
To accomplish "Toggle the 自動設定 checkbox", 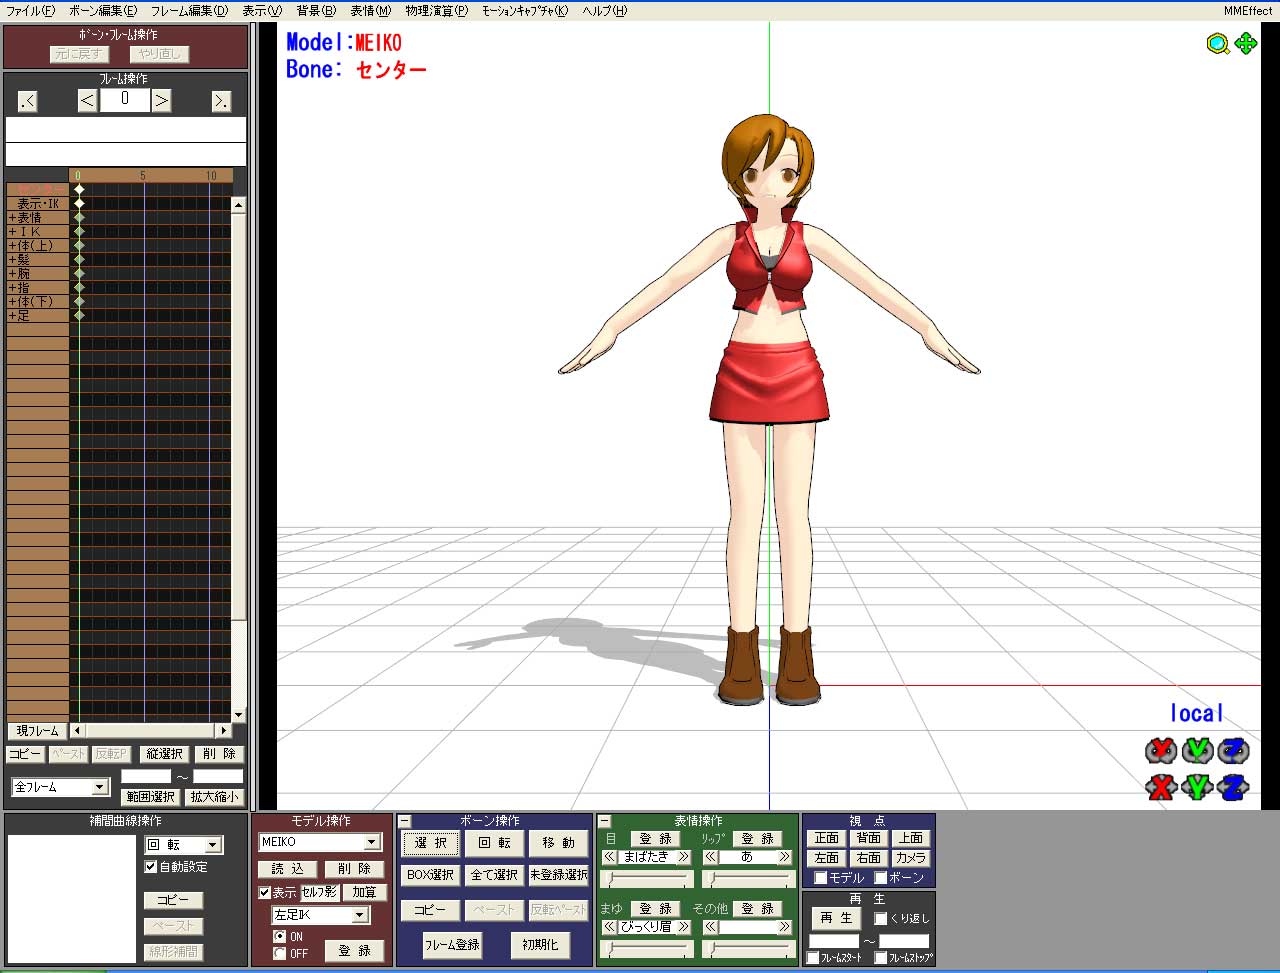I will coord(151,867).
